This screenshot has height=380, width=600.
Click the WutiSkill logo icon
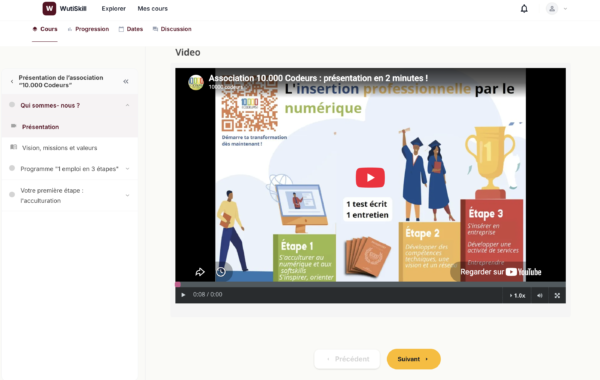49,8
